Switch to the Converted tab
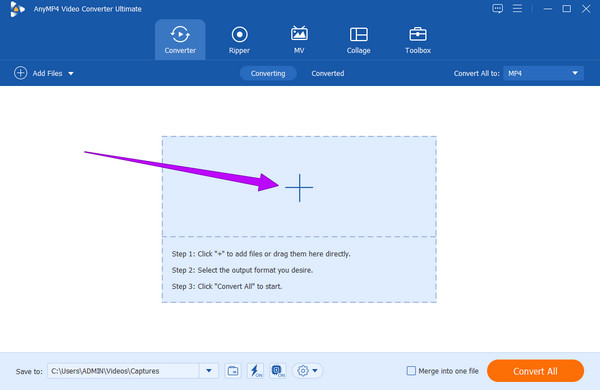 328,73
